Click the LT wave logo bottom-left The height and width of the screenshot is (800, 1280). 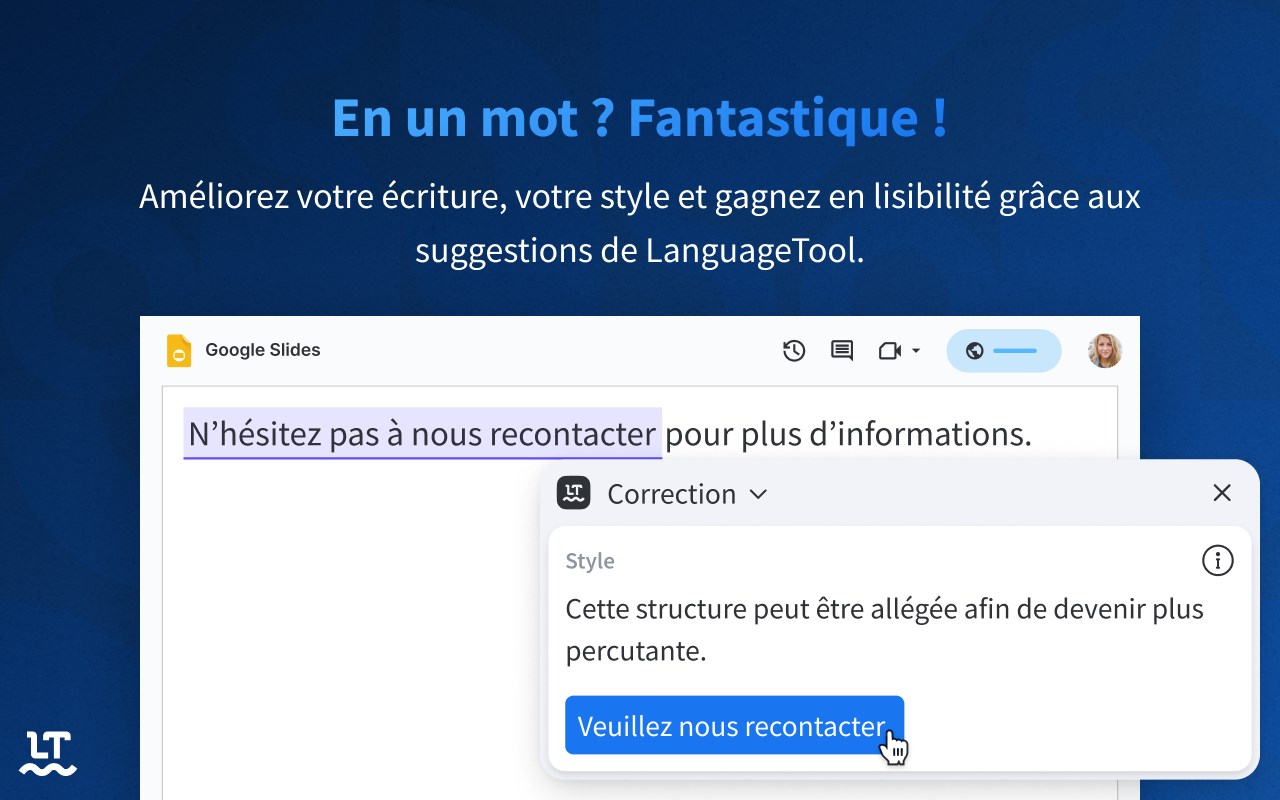tap(48, 754)
